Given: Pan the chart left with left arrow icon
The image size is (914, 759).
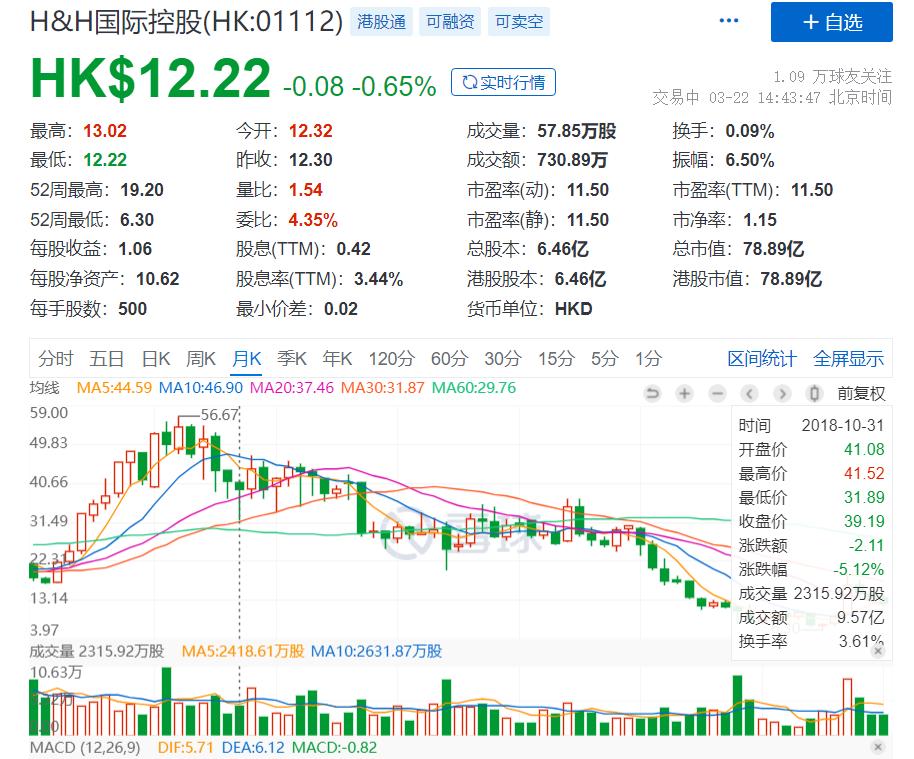Looking at the screenshot, I should pyautogui.click(x=751, y=394).
